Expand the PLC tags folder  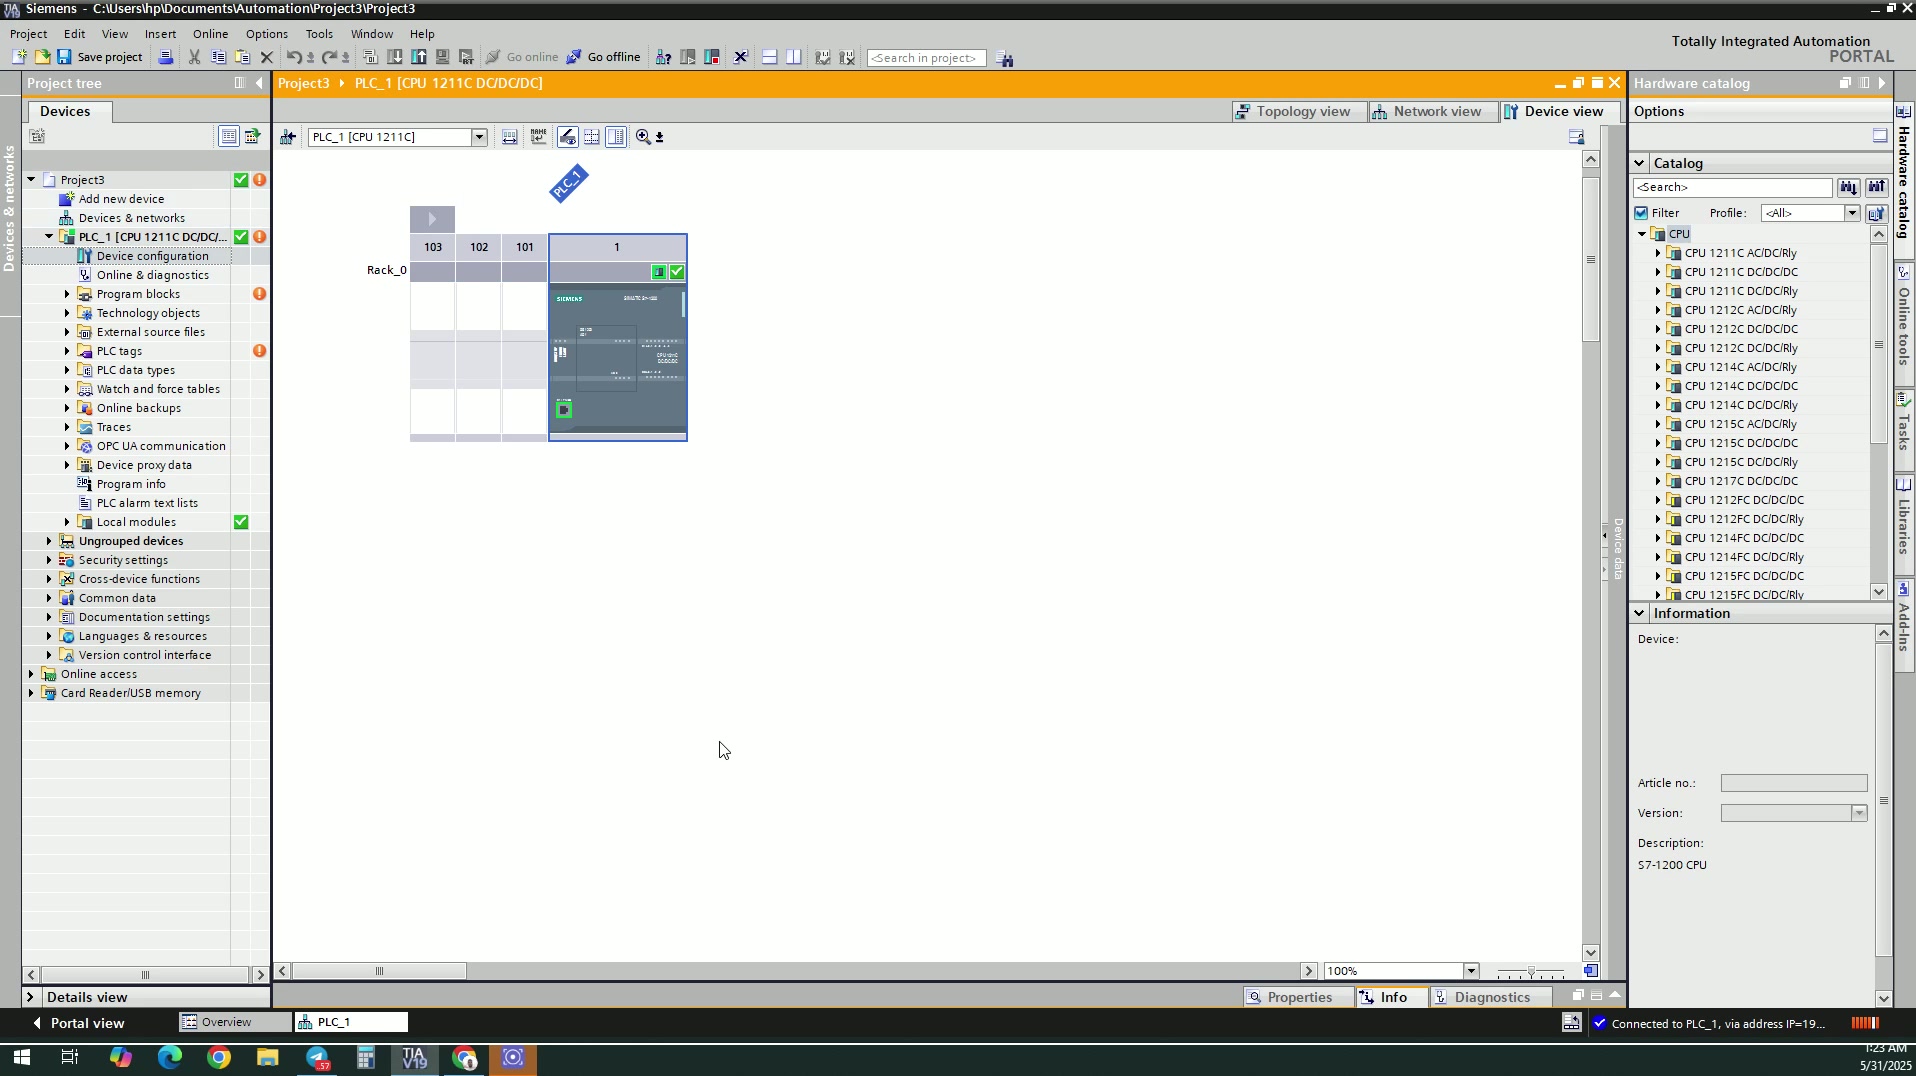[67, 351]
